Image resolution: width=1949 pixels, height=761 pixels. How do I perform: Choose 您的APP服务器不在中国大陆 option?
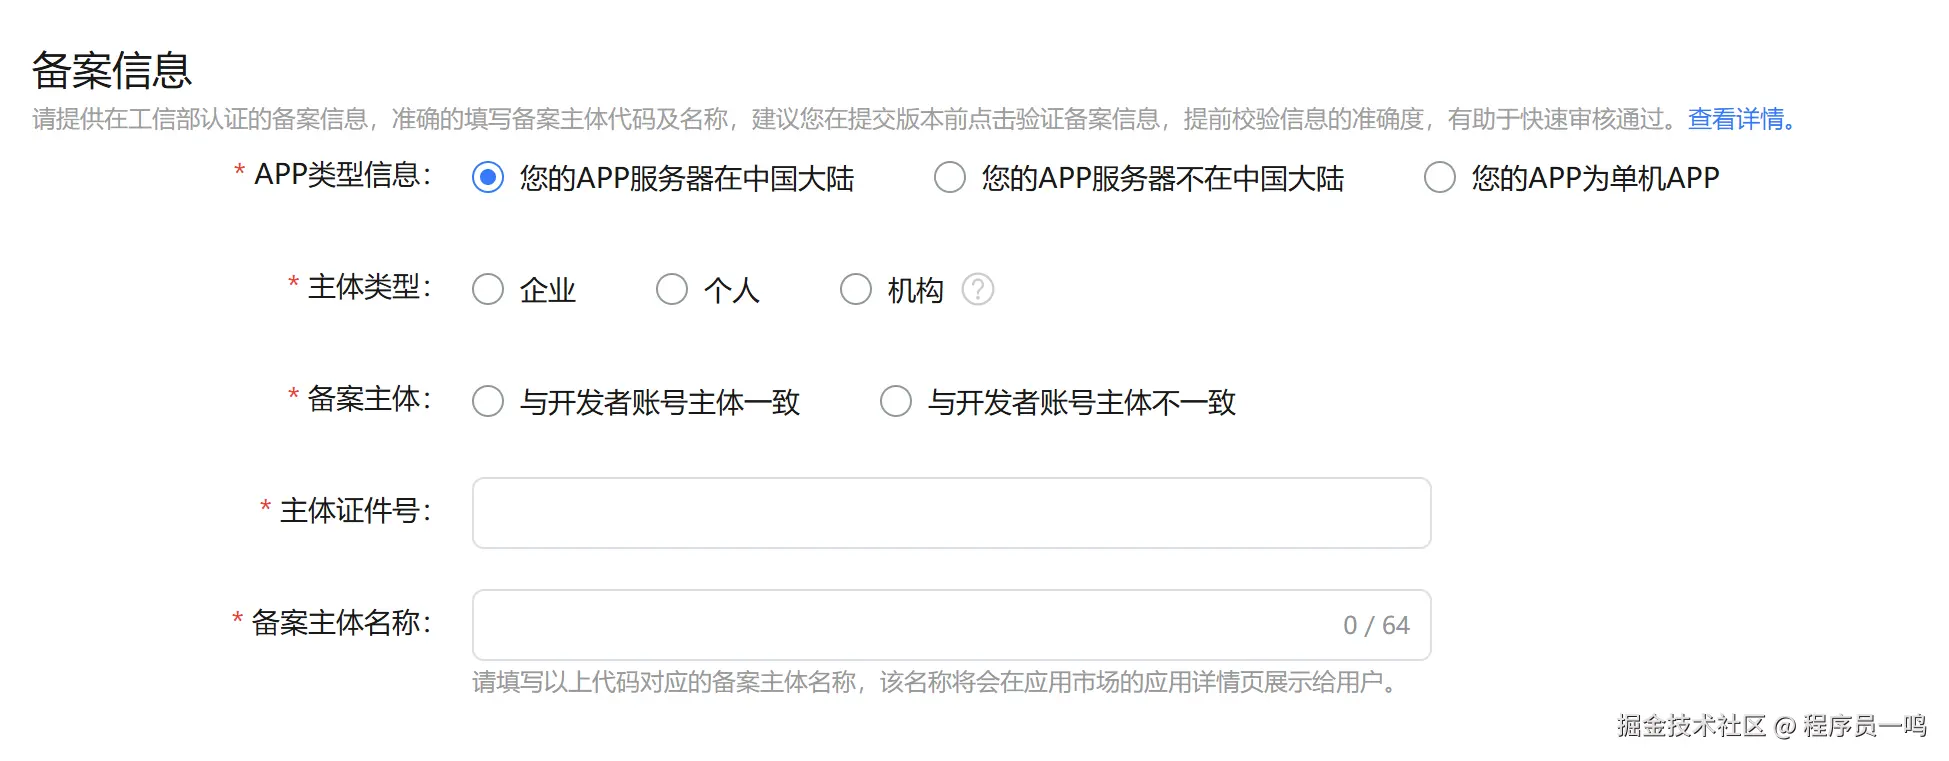pos(950,178)
